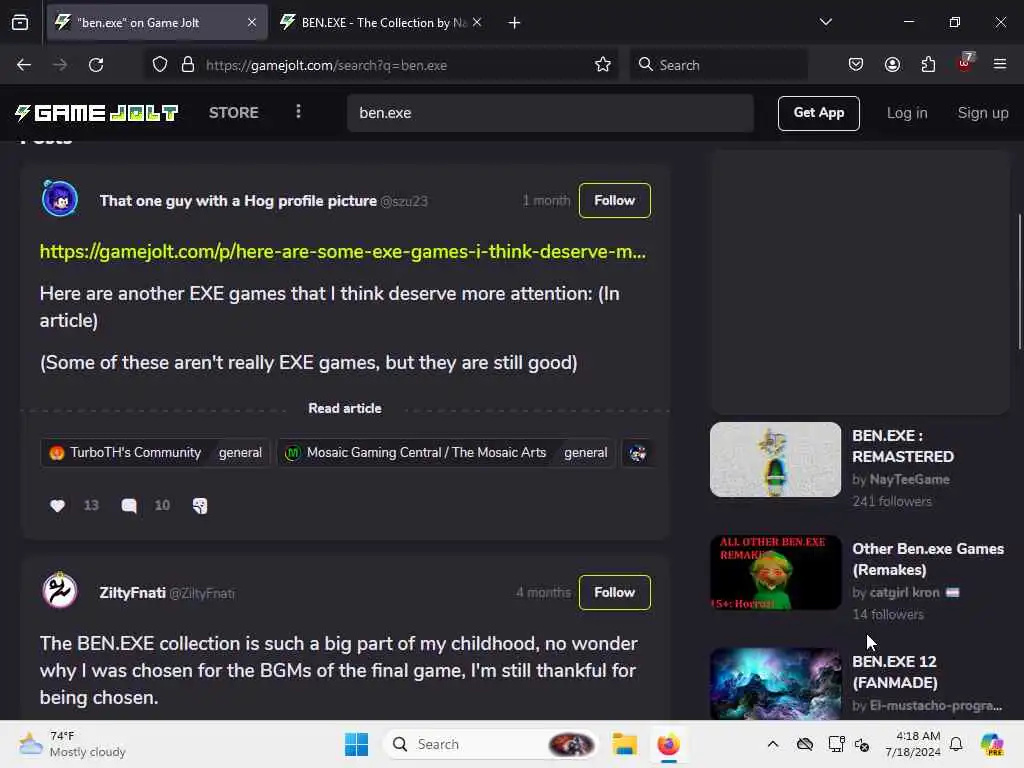
Task: Click the sticker icon on the first post
Action: pos(200,505)
